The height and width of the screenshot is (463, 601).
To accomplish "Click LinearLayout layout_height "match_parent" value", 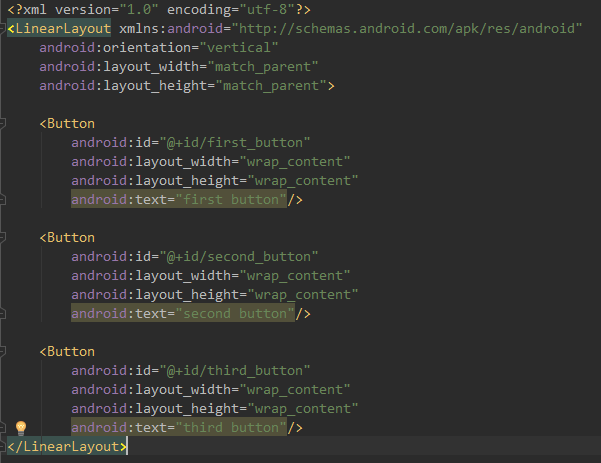I will point(271,85).
